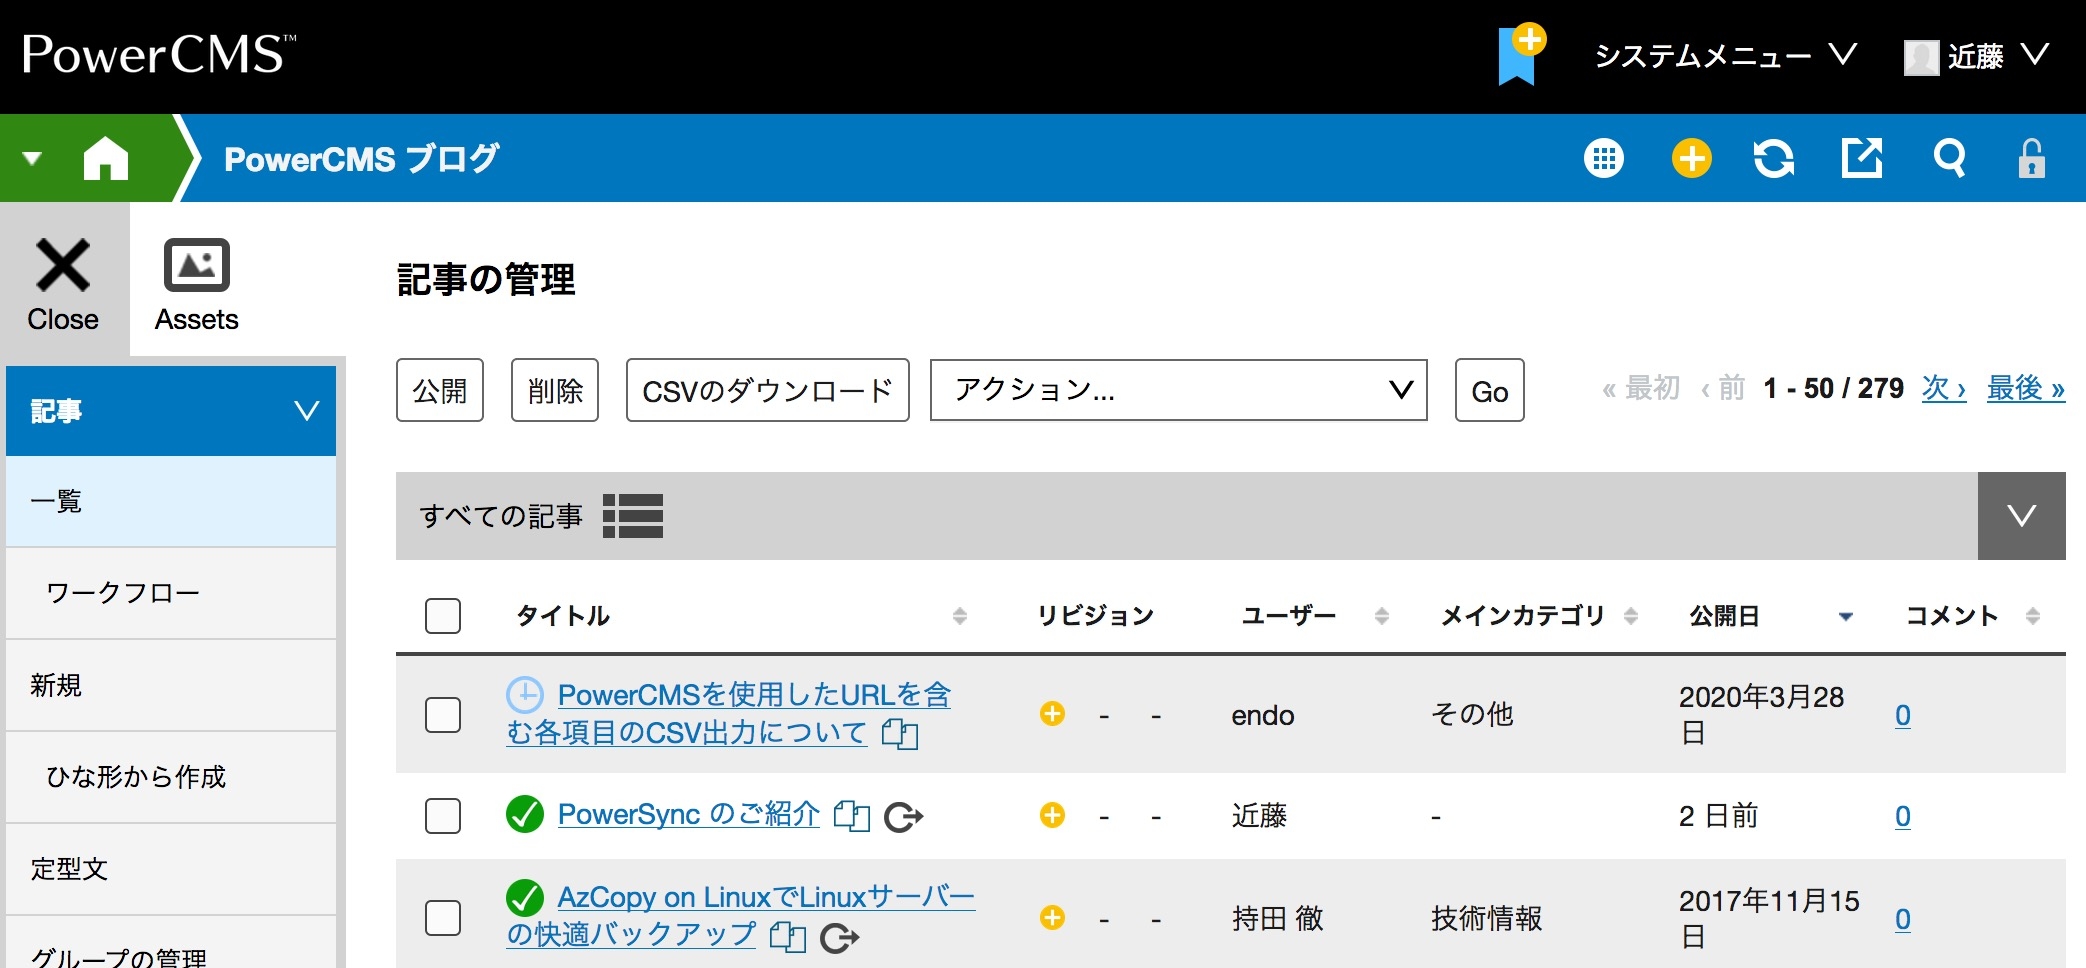Click the scheduled clock status icon of PowerCMSを使用したURL
The width and height of the screenshot is (2086, 968).
525,694
